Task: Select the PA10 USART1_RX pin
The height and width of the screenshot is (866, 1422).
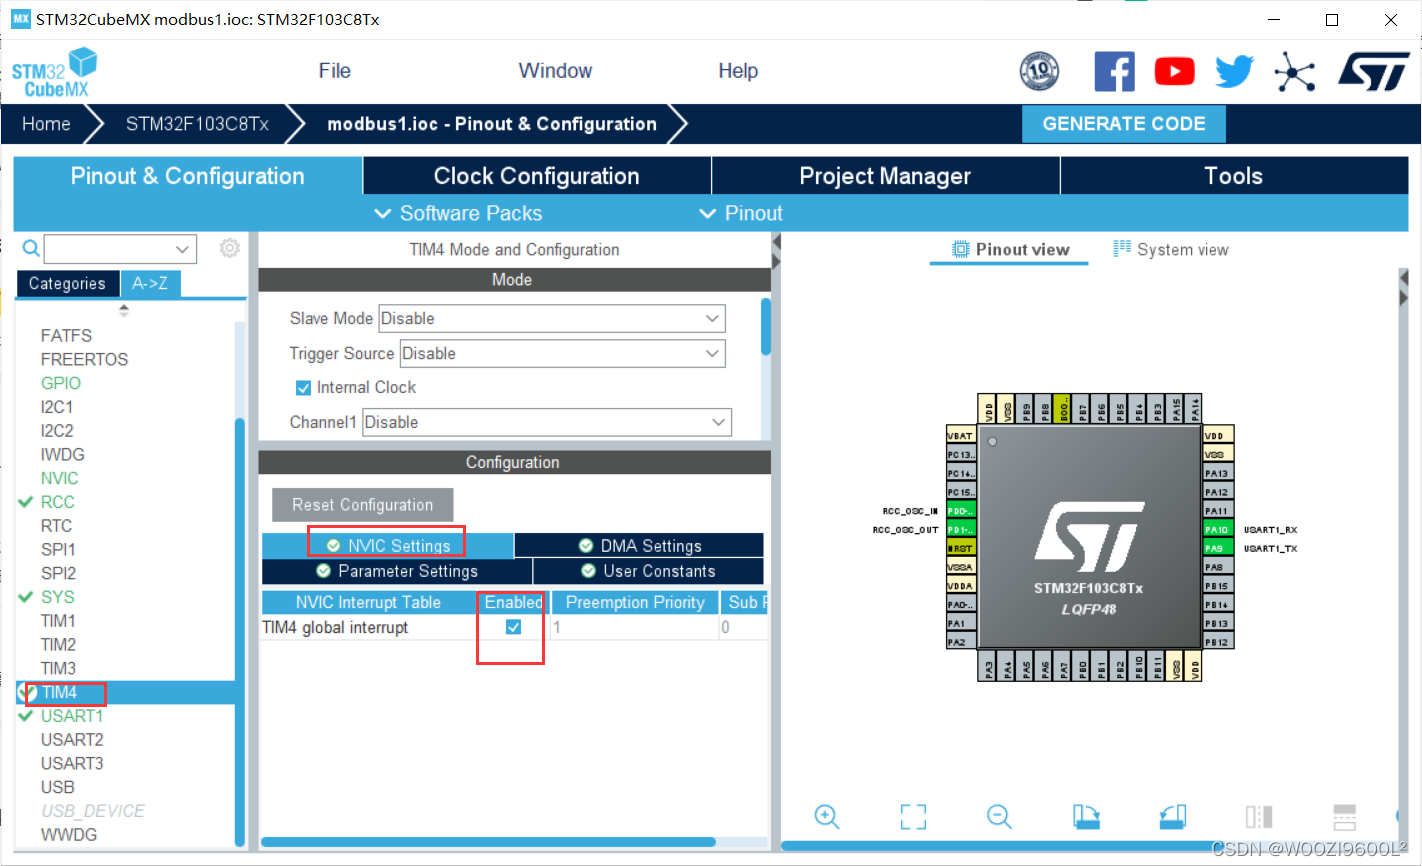Action: (x=1217, y=530)
